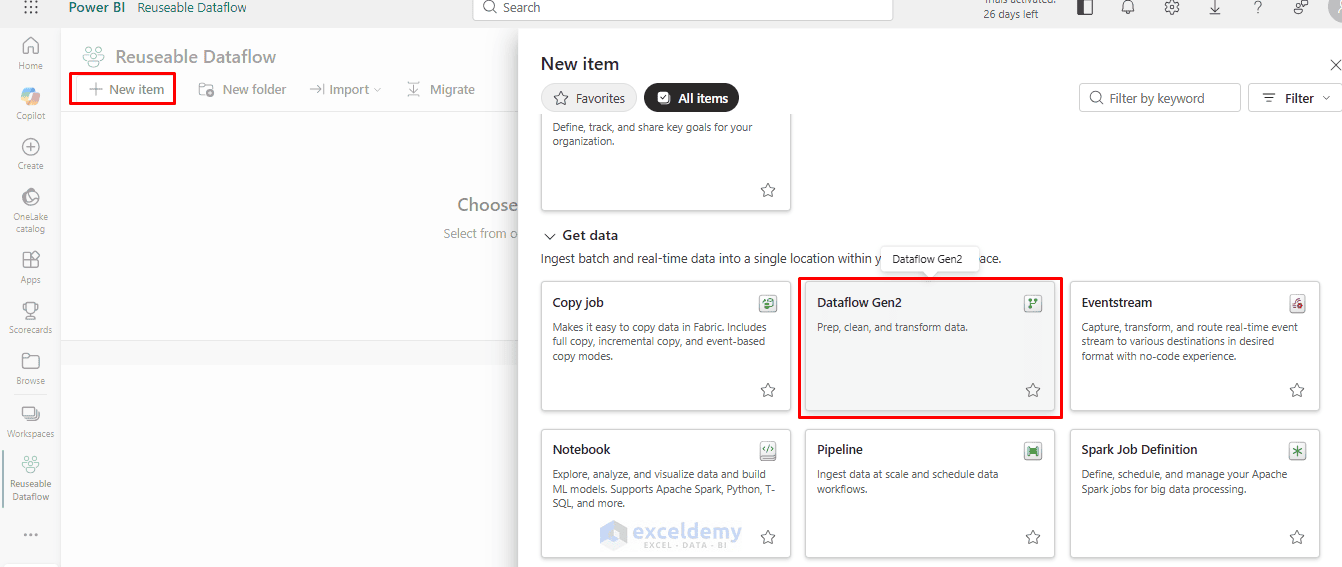The width and height of the screenshot is (1342, 567).
Task: Click the download icon in header
Action: [x=1215, y=7]
